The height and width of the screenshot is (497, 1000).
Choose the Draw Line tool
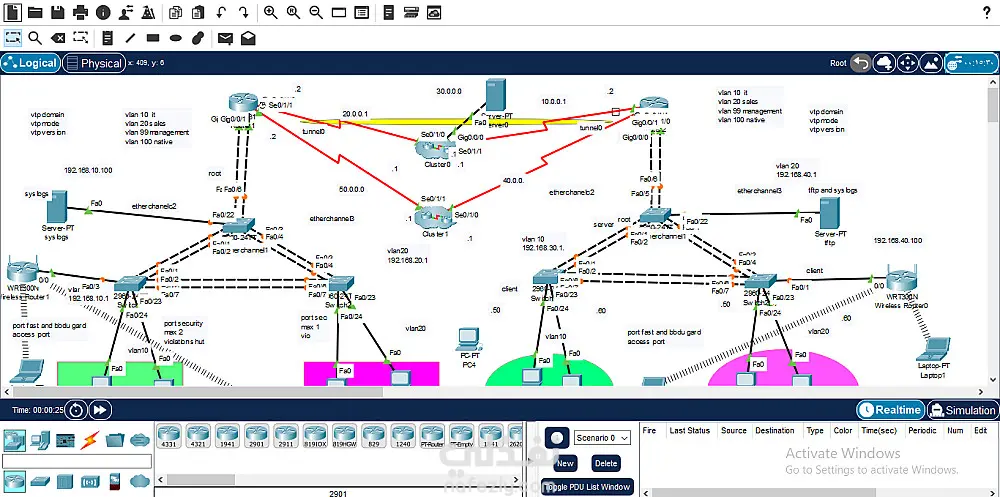tap(130, 38)
